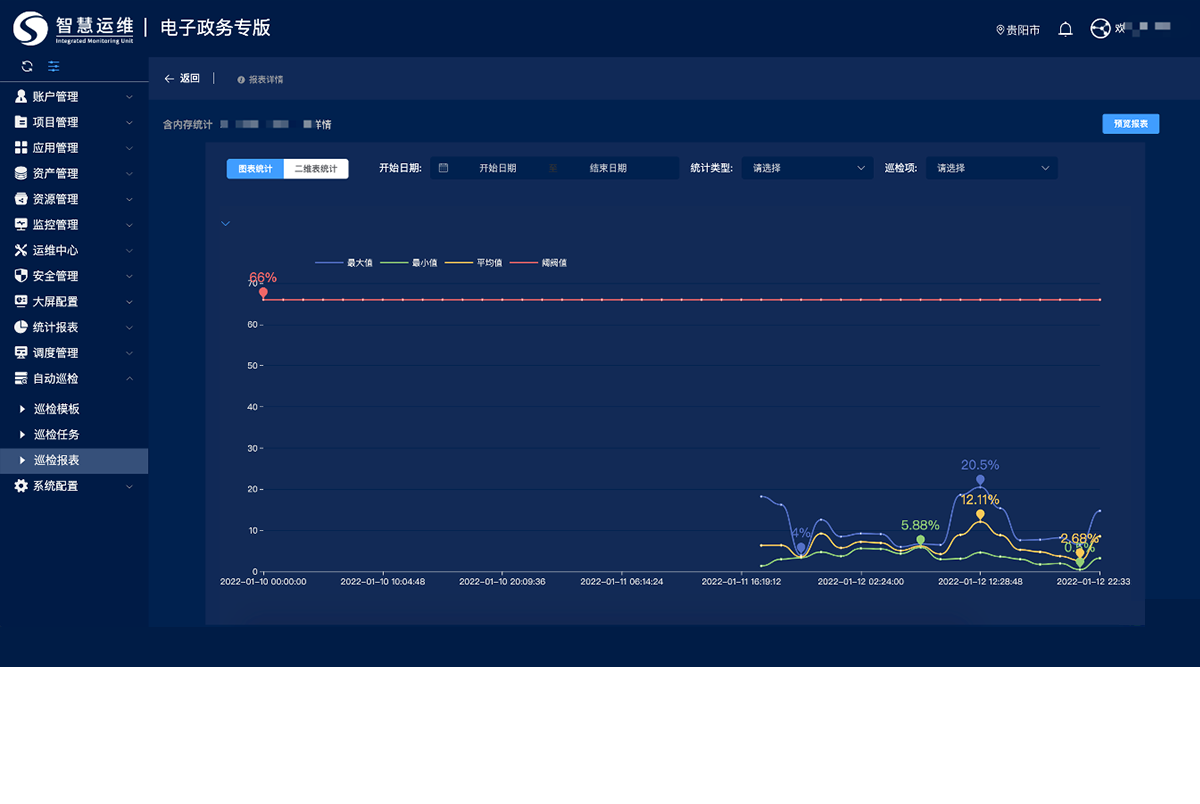Viewport: 1200px width, 804px height.
Task: Open the 统计类型 dropdown
Action: (807, 168)
